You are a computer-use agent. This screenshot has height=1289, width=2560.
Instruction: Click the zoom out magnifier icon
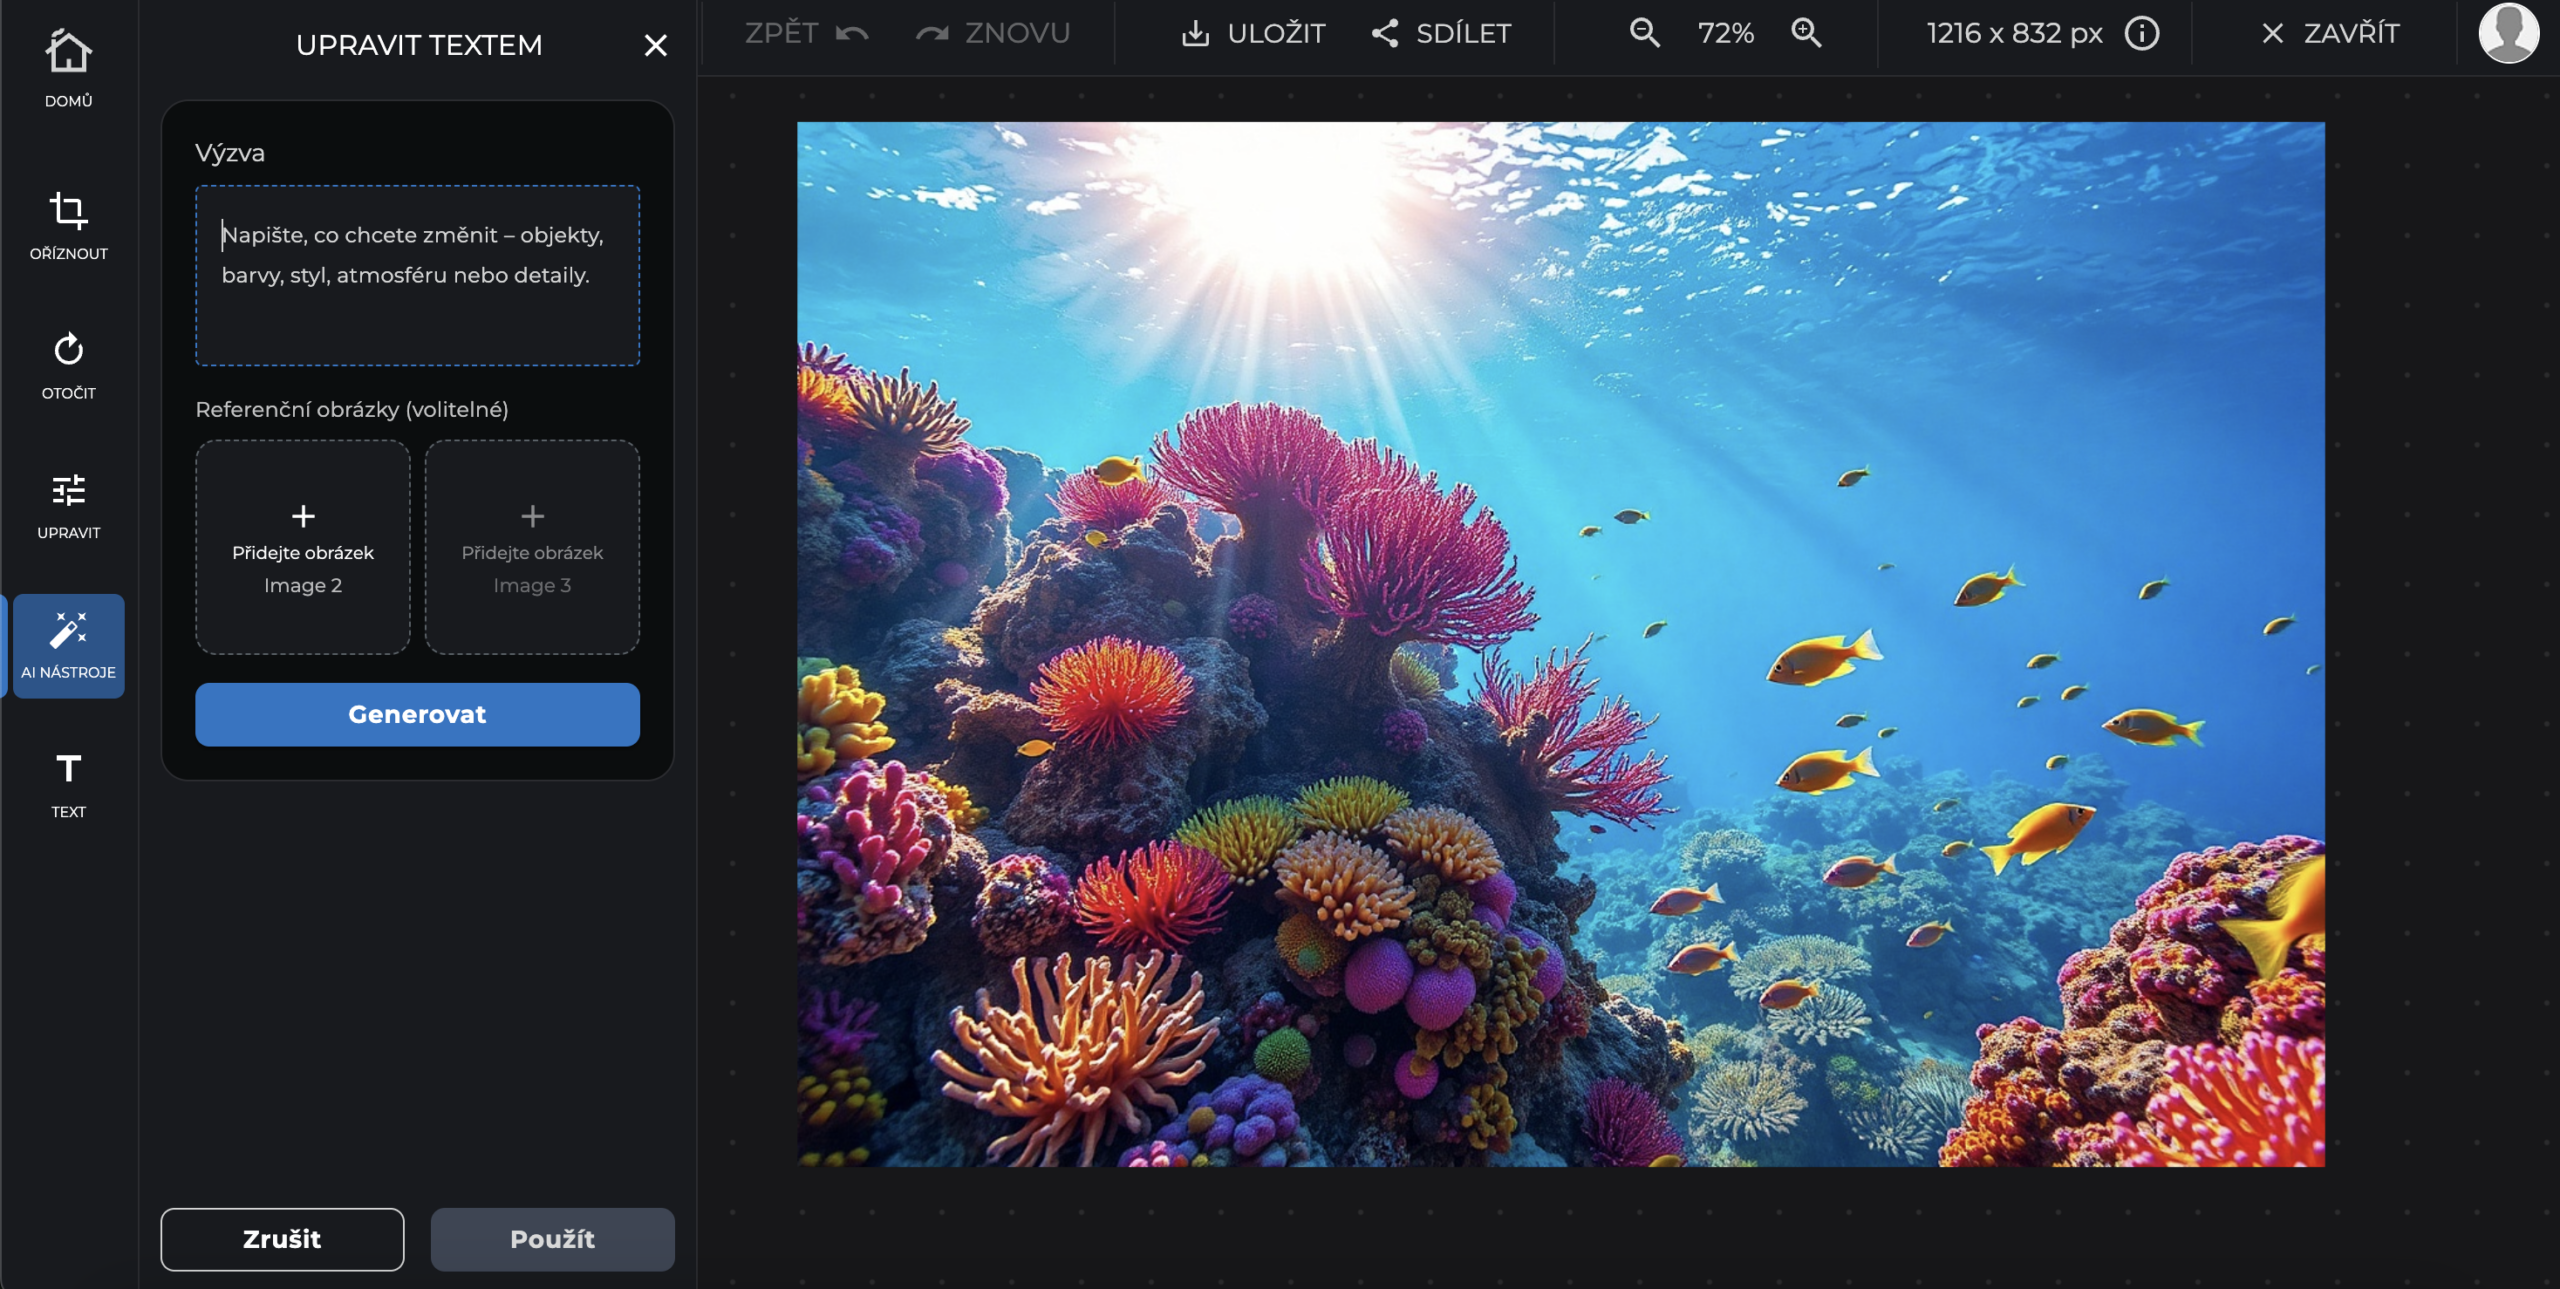click(x=1644, y=33)
